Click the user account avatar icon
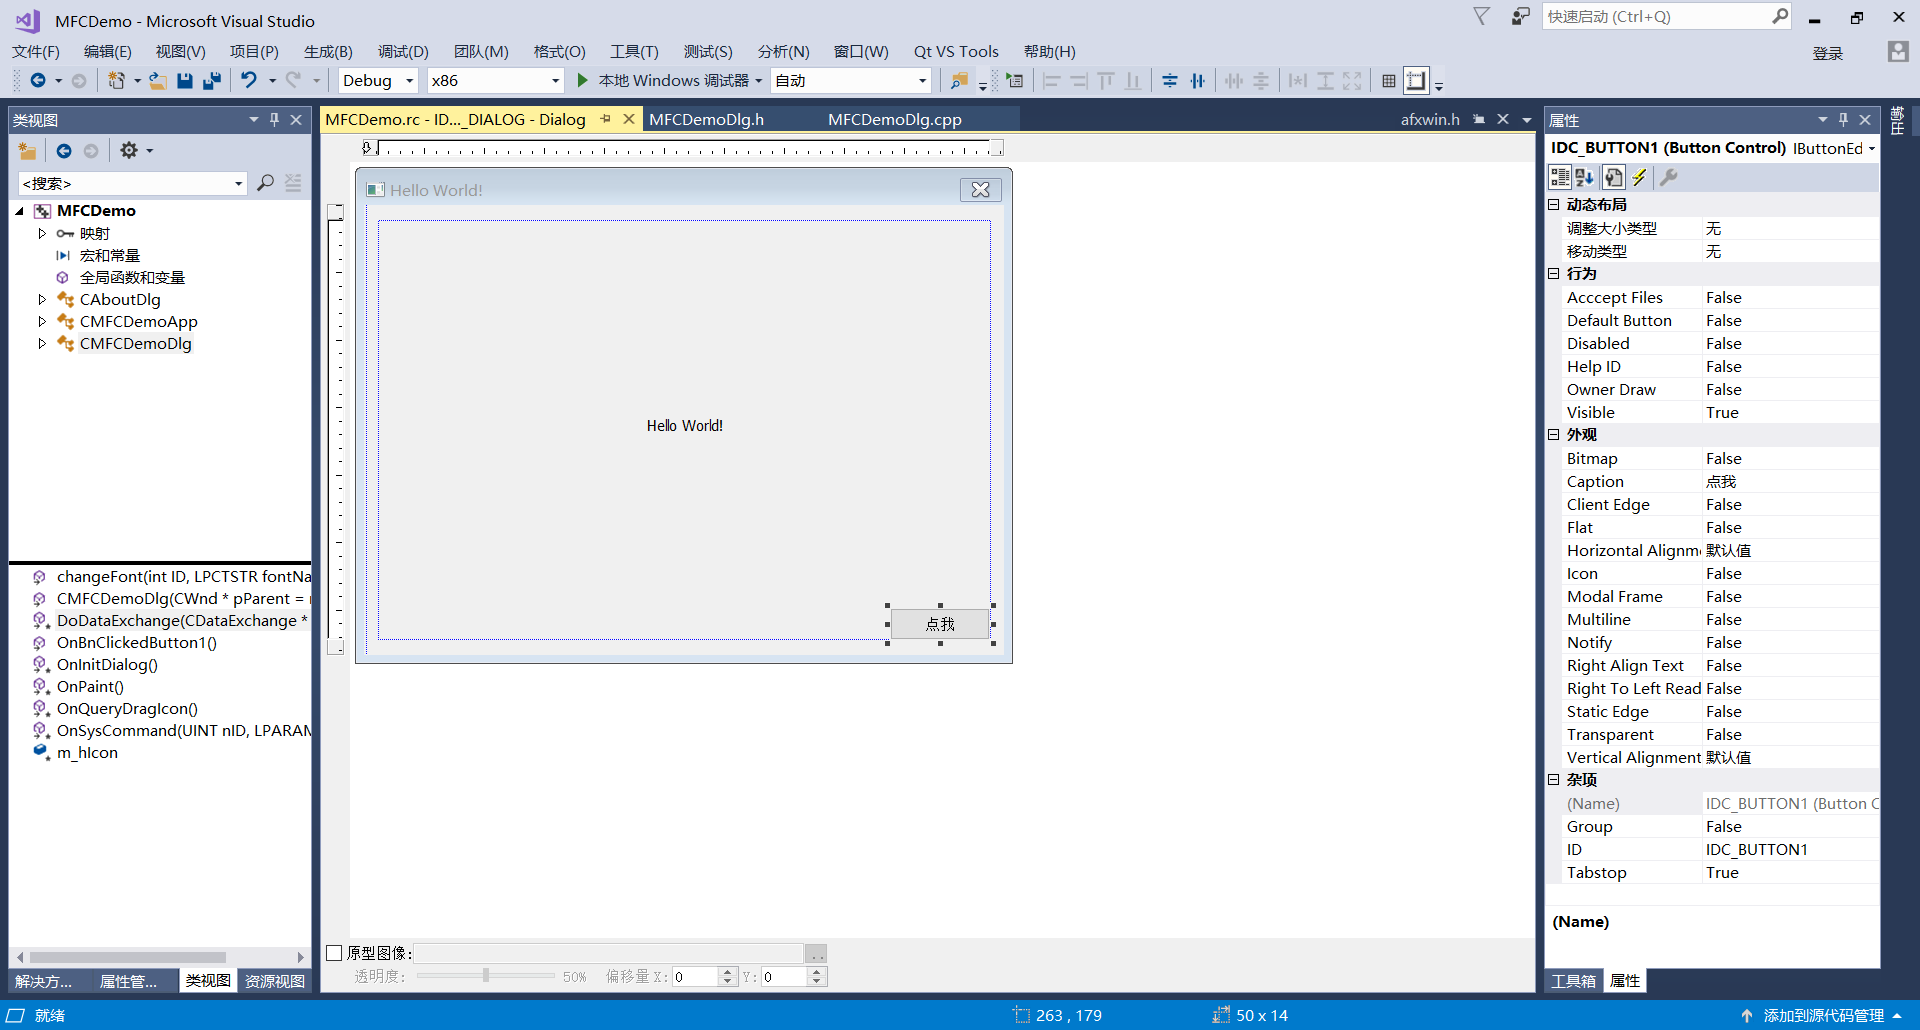Screen dimensions: 1920x1030 point(1897,52)
